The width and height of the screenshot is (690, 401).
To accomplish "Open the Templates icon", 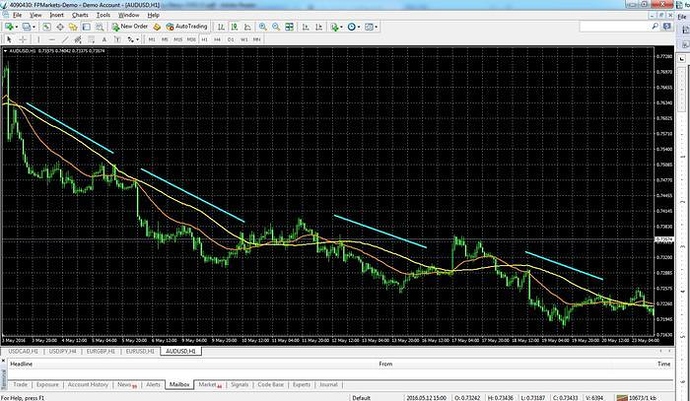I will [x=368, y=27].
